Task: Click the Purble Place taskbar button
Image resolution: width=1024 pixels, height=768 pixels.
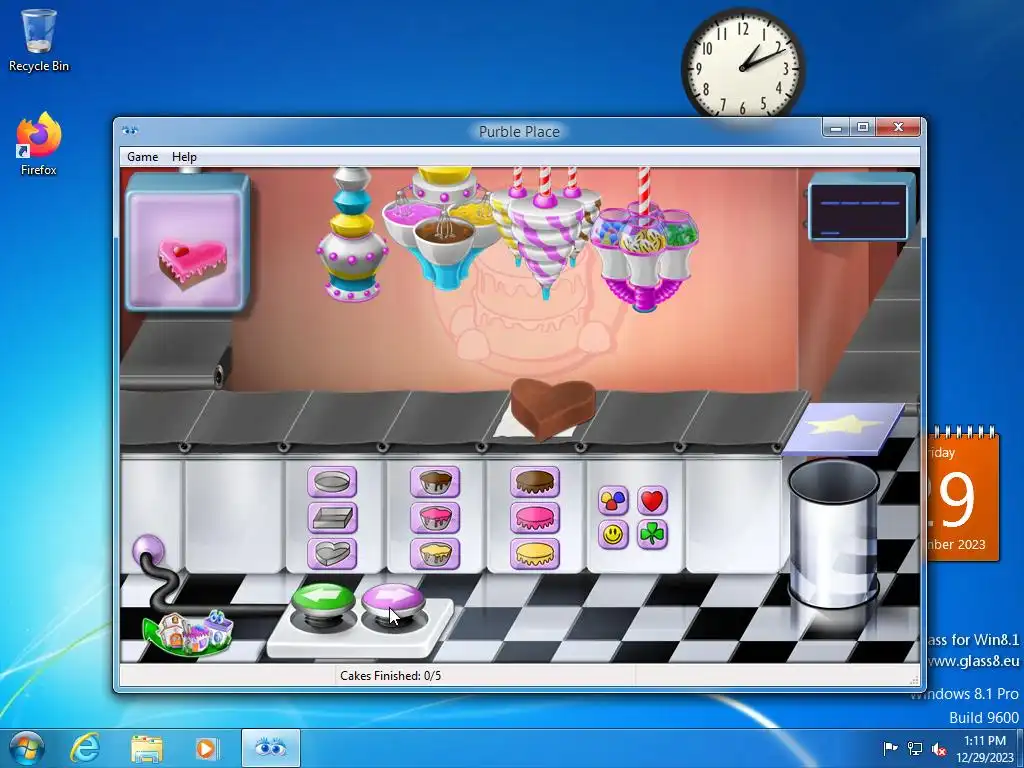Action: [x=271, y=748]
